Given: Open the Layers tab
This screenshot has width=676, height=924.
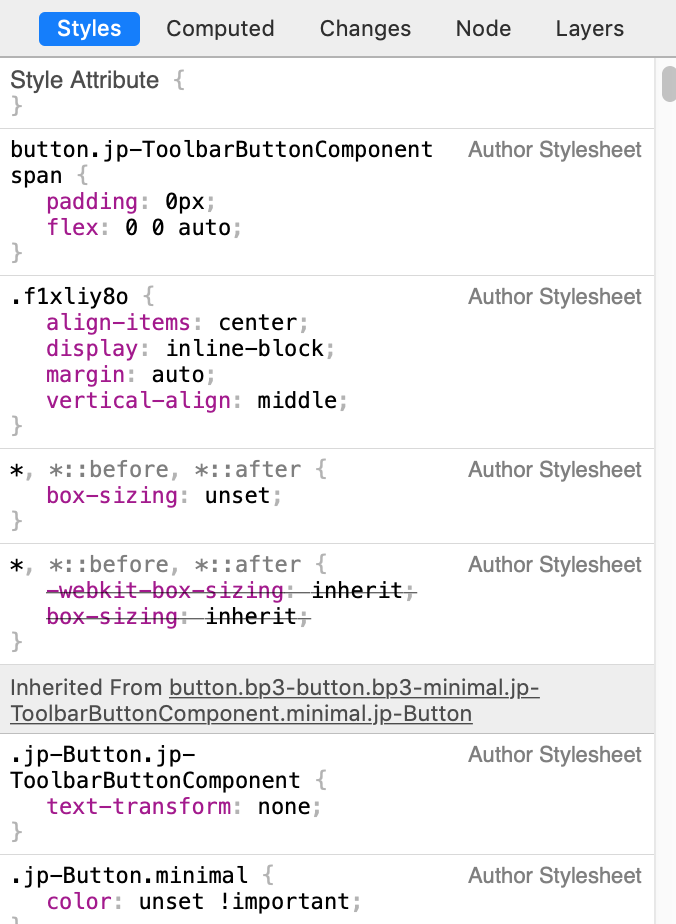Looking at the screenshot, I should point(589,29).
